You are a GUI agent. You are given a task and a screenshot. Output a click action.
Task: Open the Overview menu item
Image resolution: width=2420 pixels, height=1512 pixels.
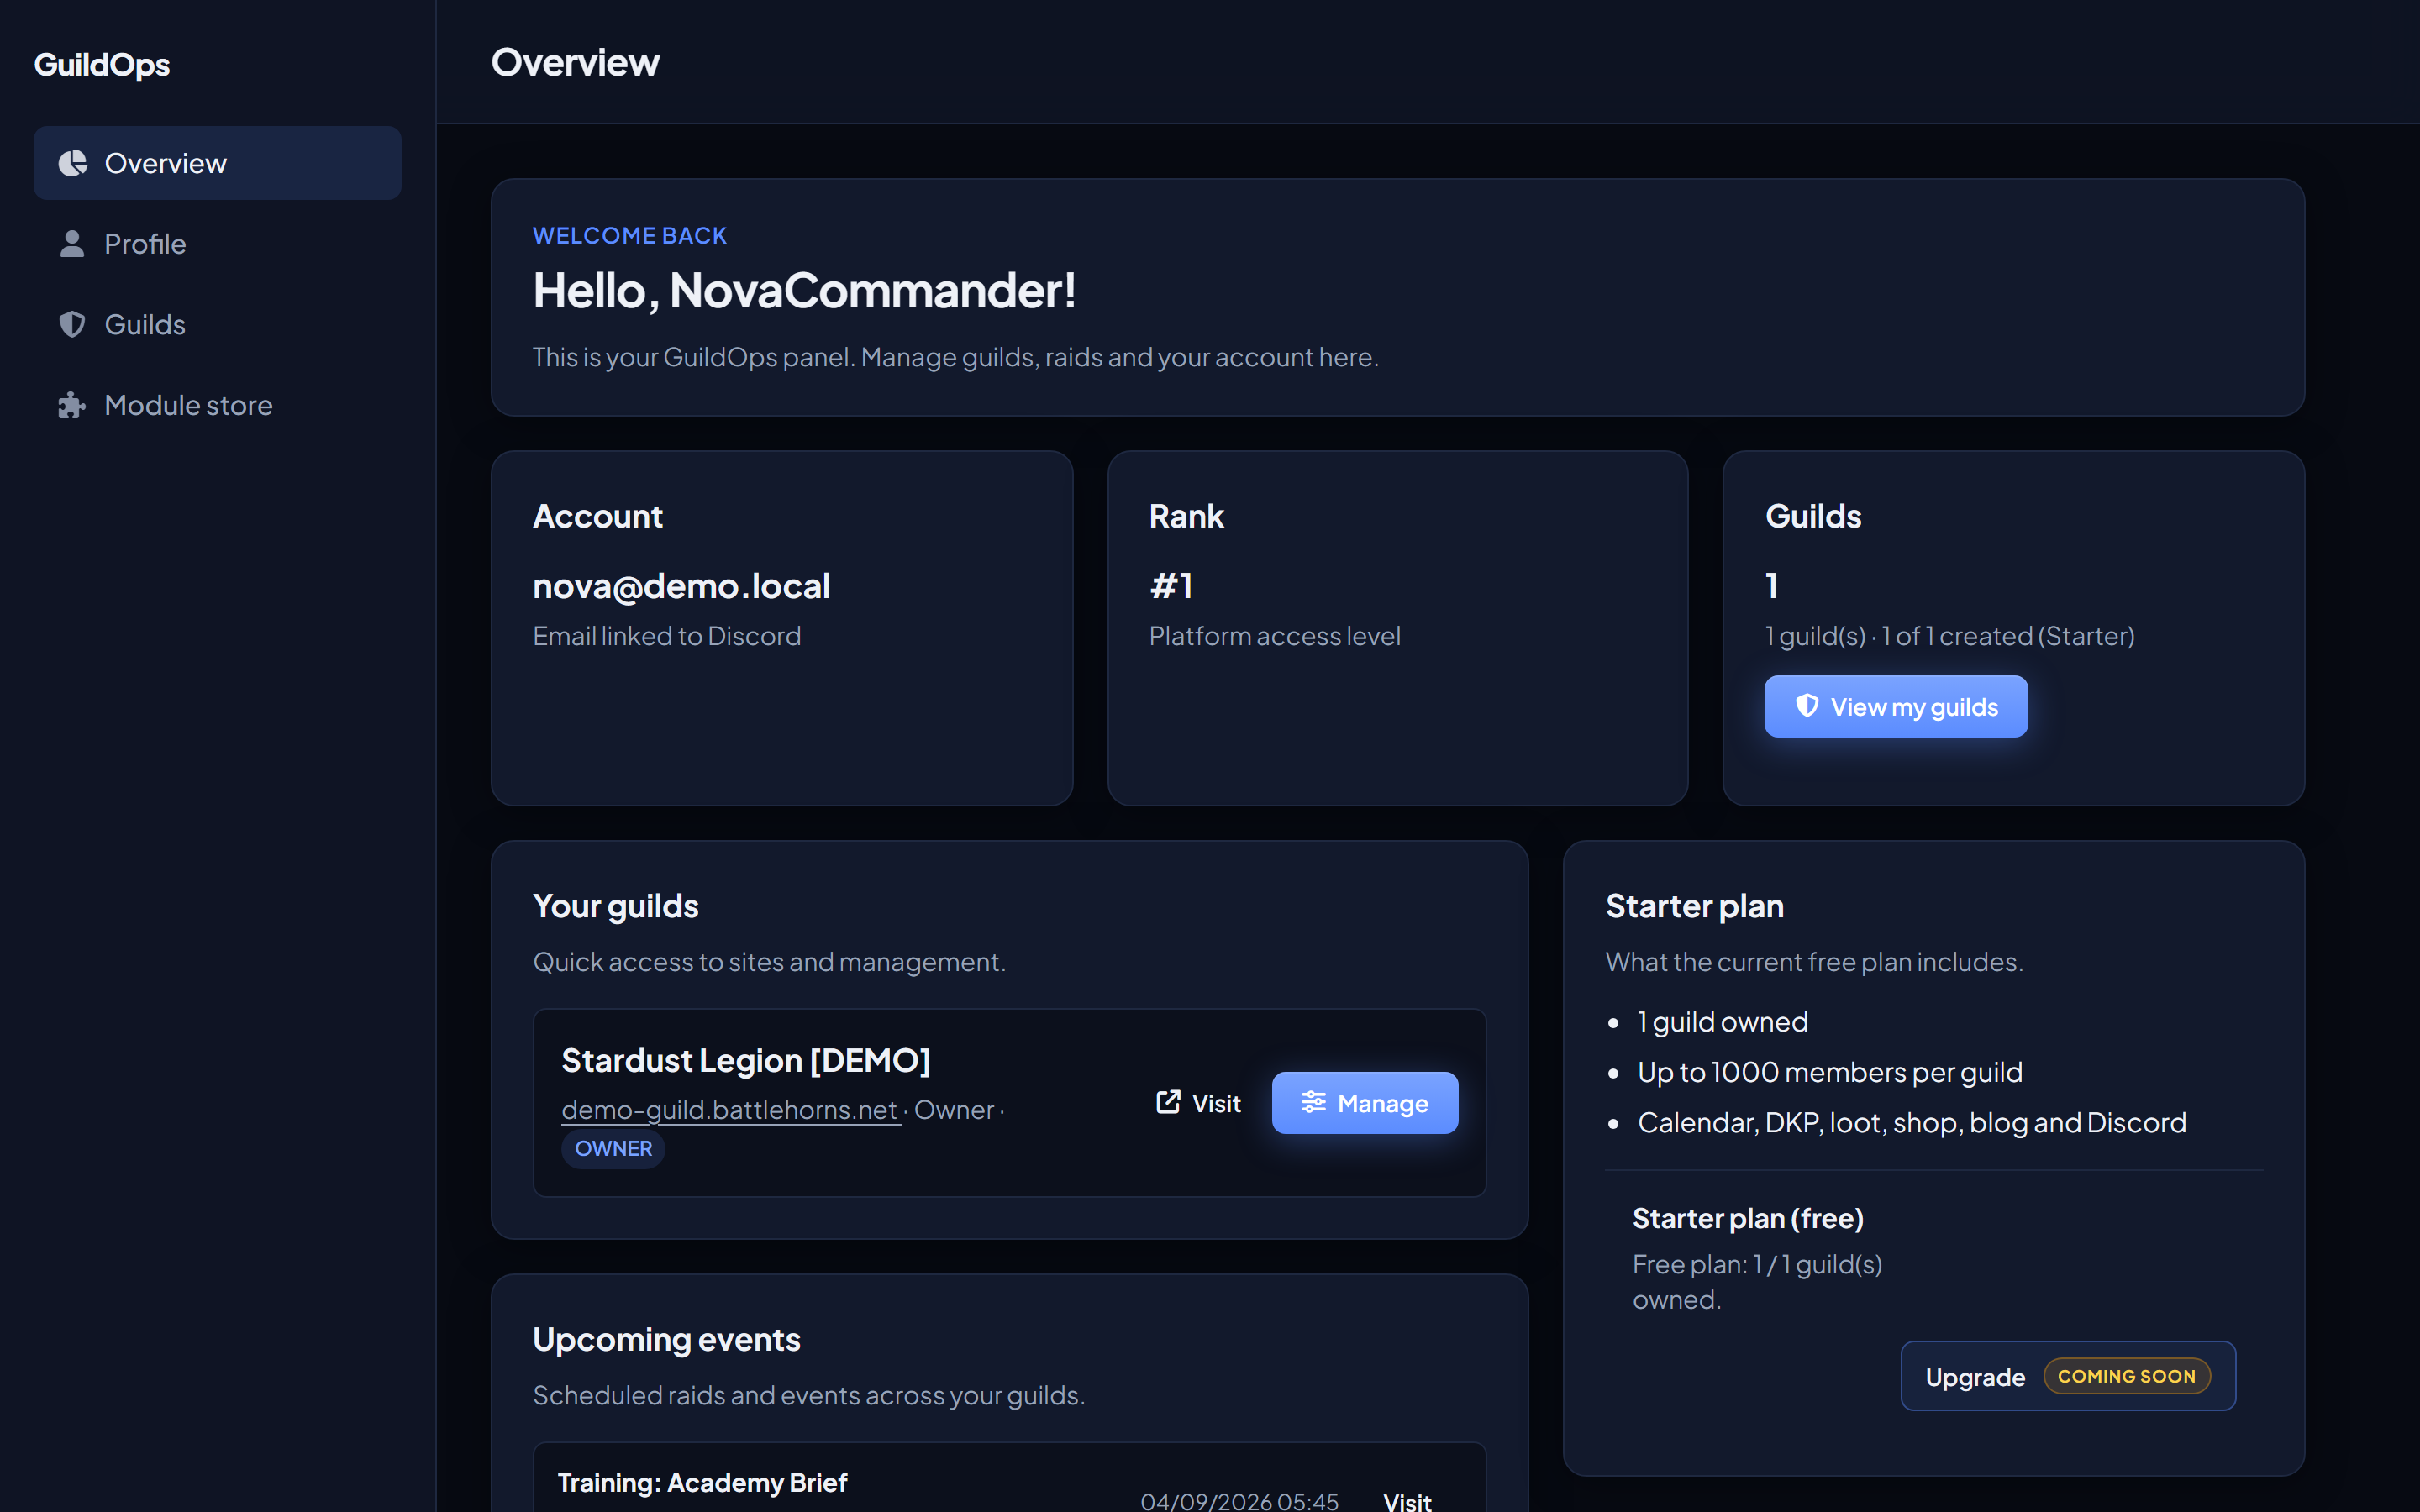[217, 163]
